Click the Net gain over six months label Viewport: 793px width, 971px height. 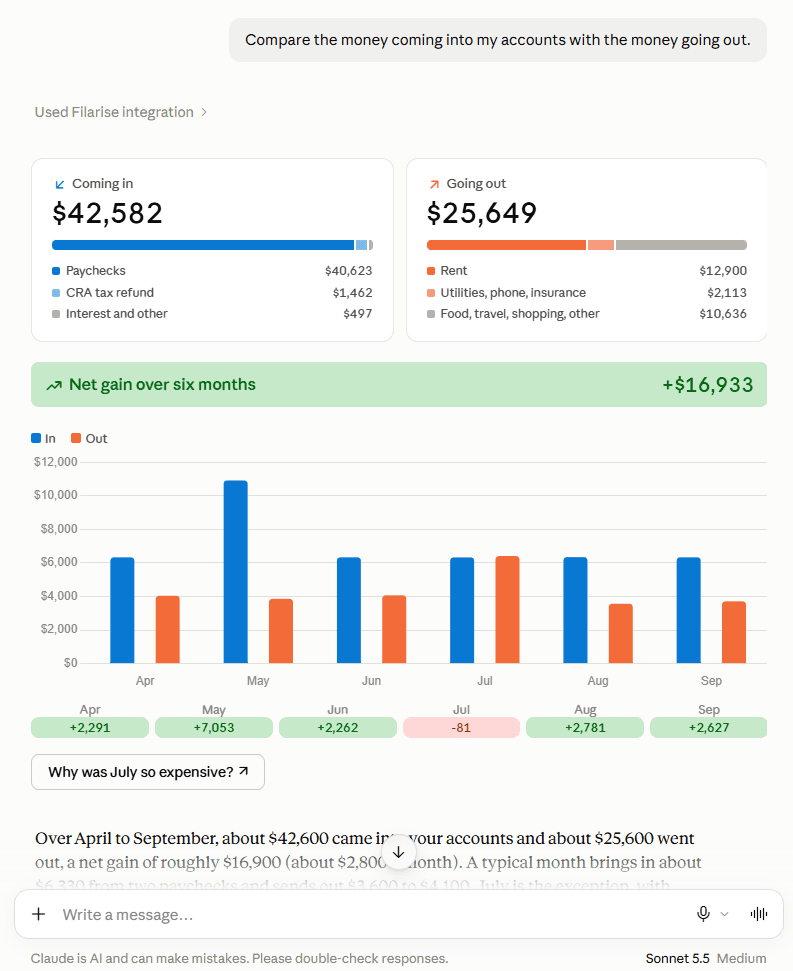click(162, 385)
